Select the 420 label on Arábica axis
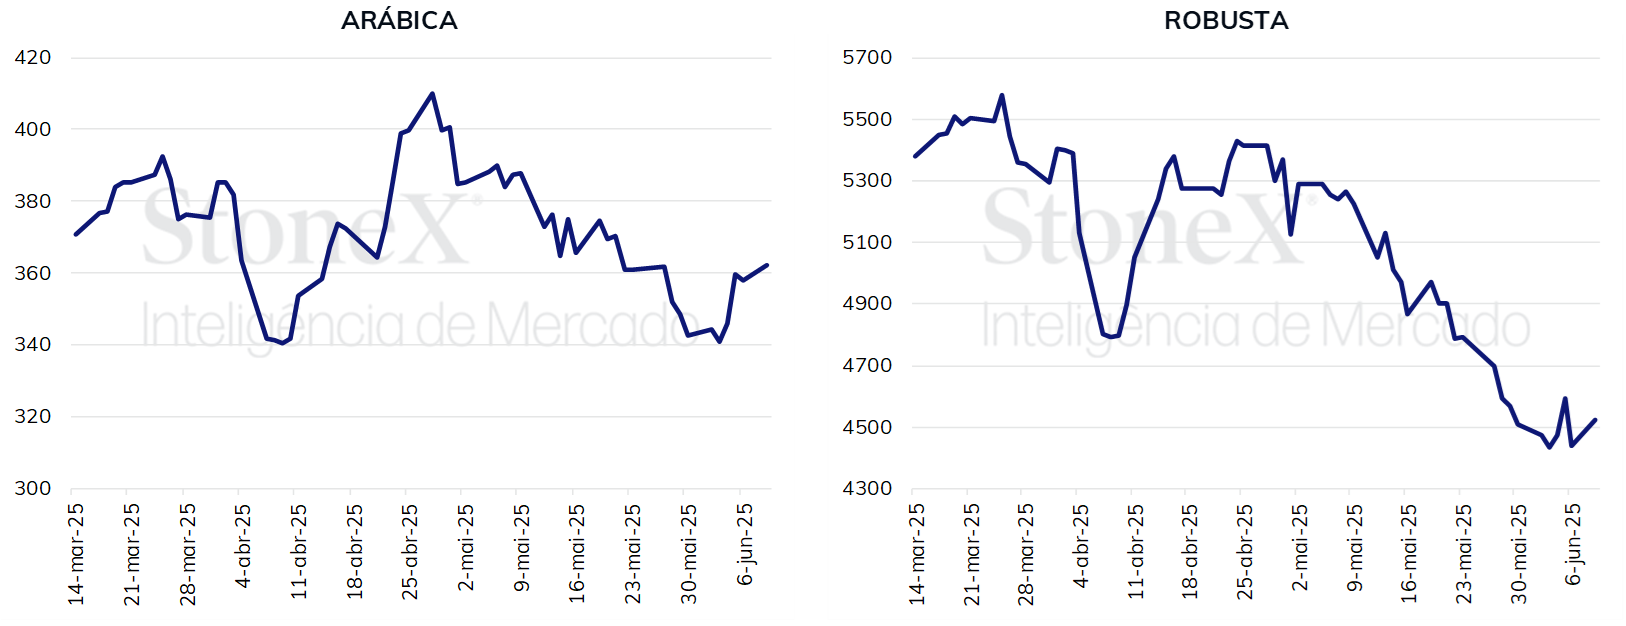 pos(33,57)
